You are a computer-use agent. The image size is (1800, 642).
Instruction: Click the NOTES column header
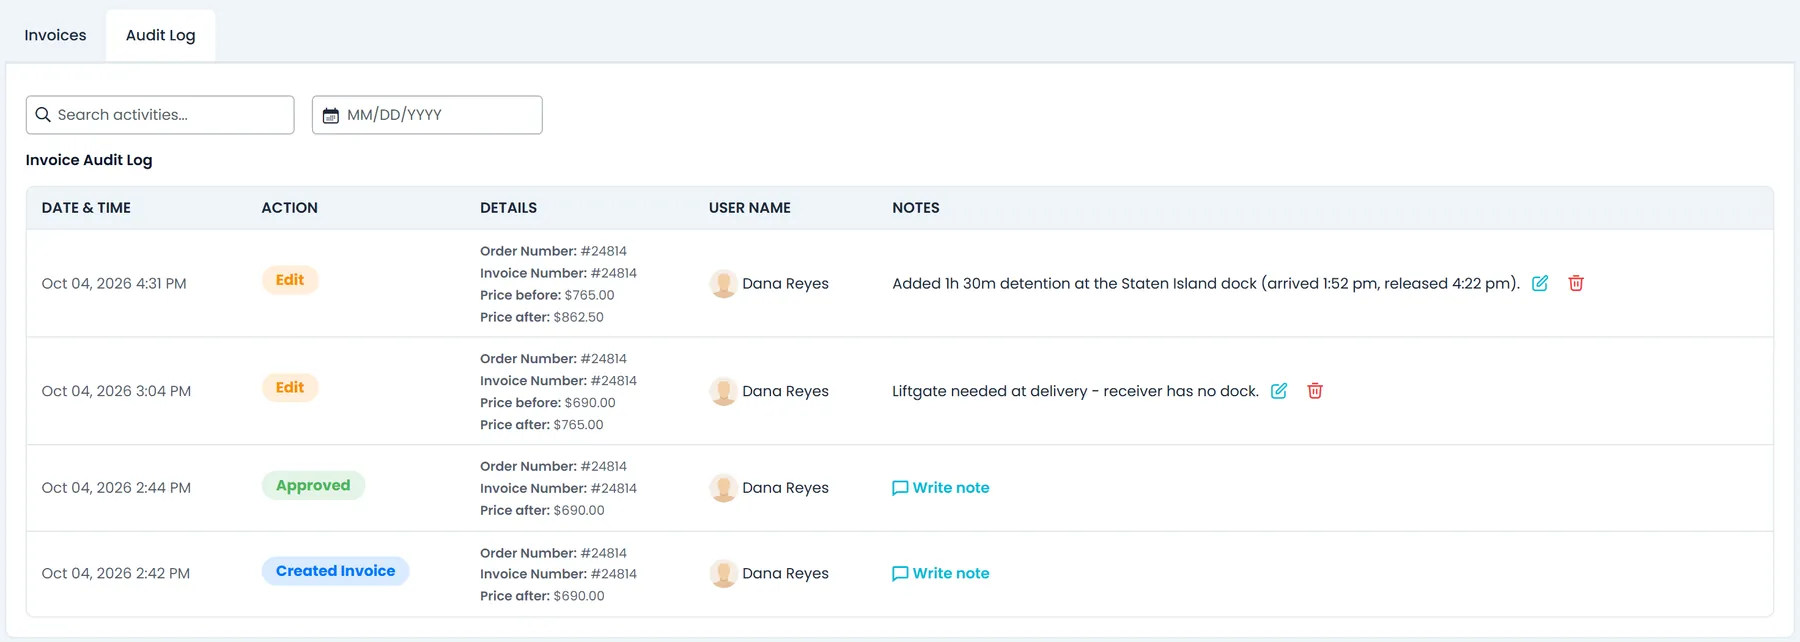click(916, 208)
